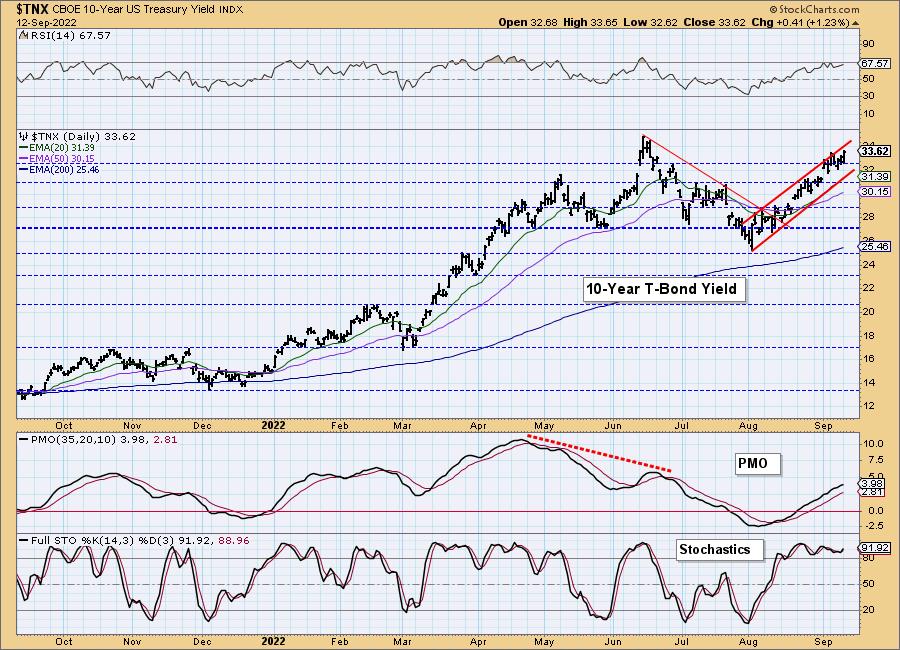Click the $TNX ticker symbol in the header
Screen dimensions: 900x650
[32, 9]
